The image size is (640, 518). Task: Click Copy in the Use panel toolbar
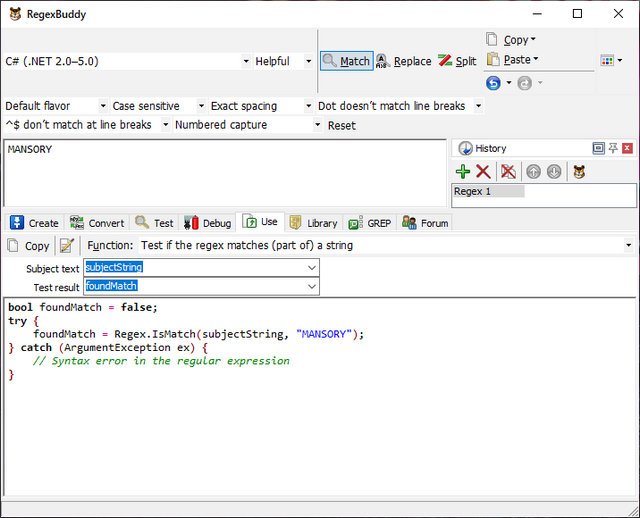(28, 245)
